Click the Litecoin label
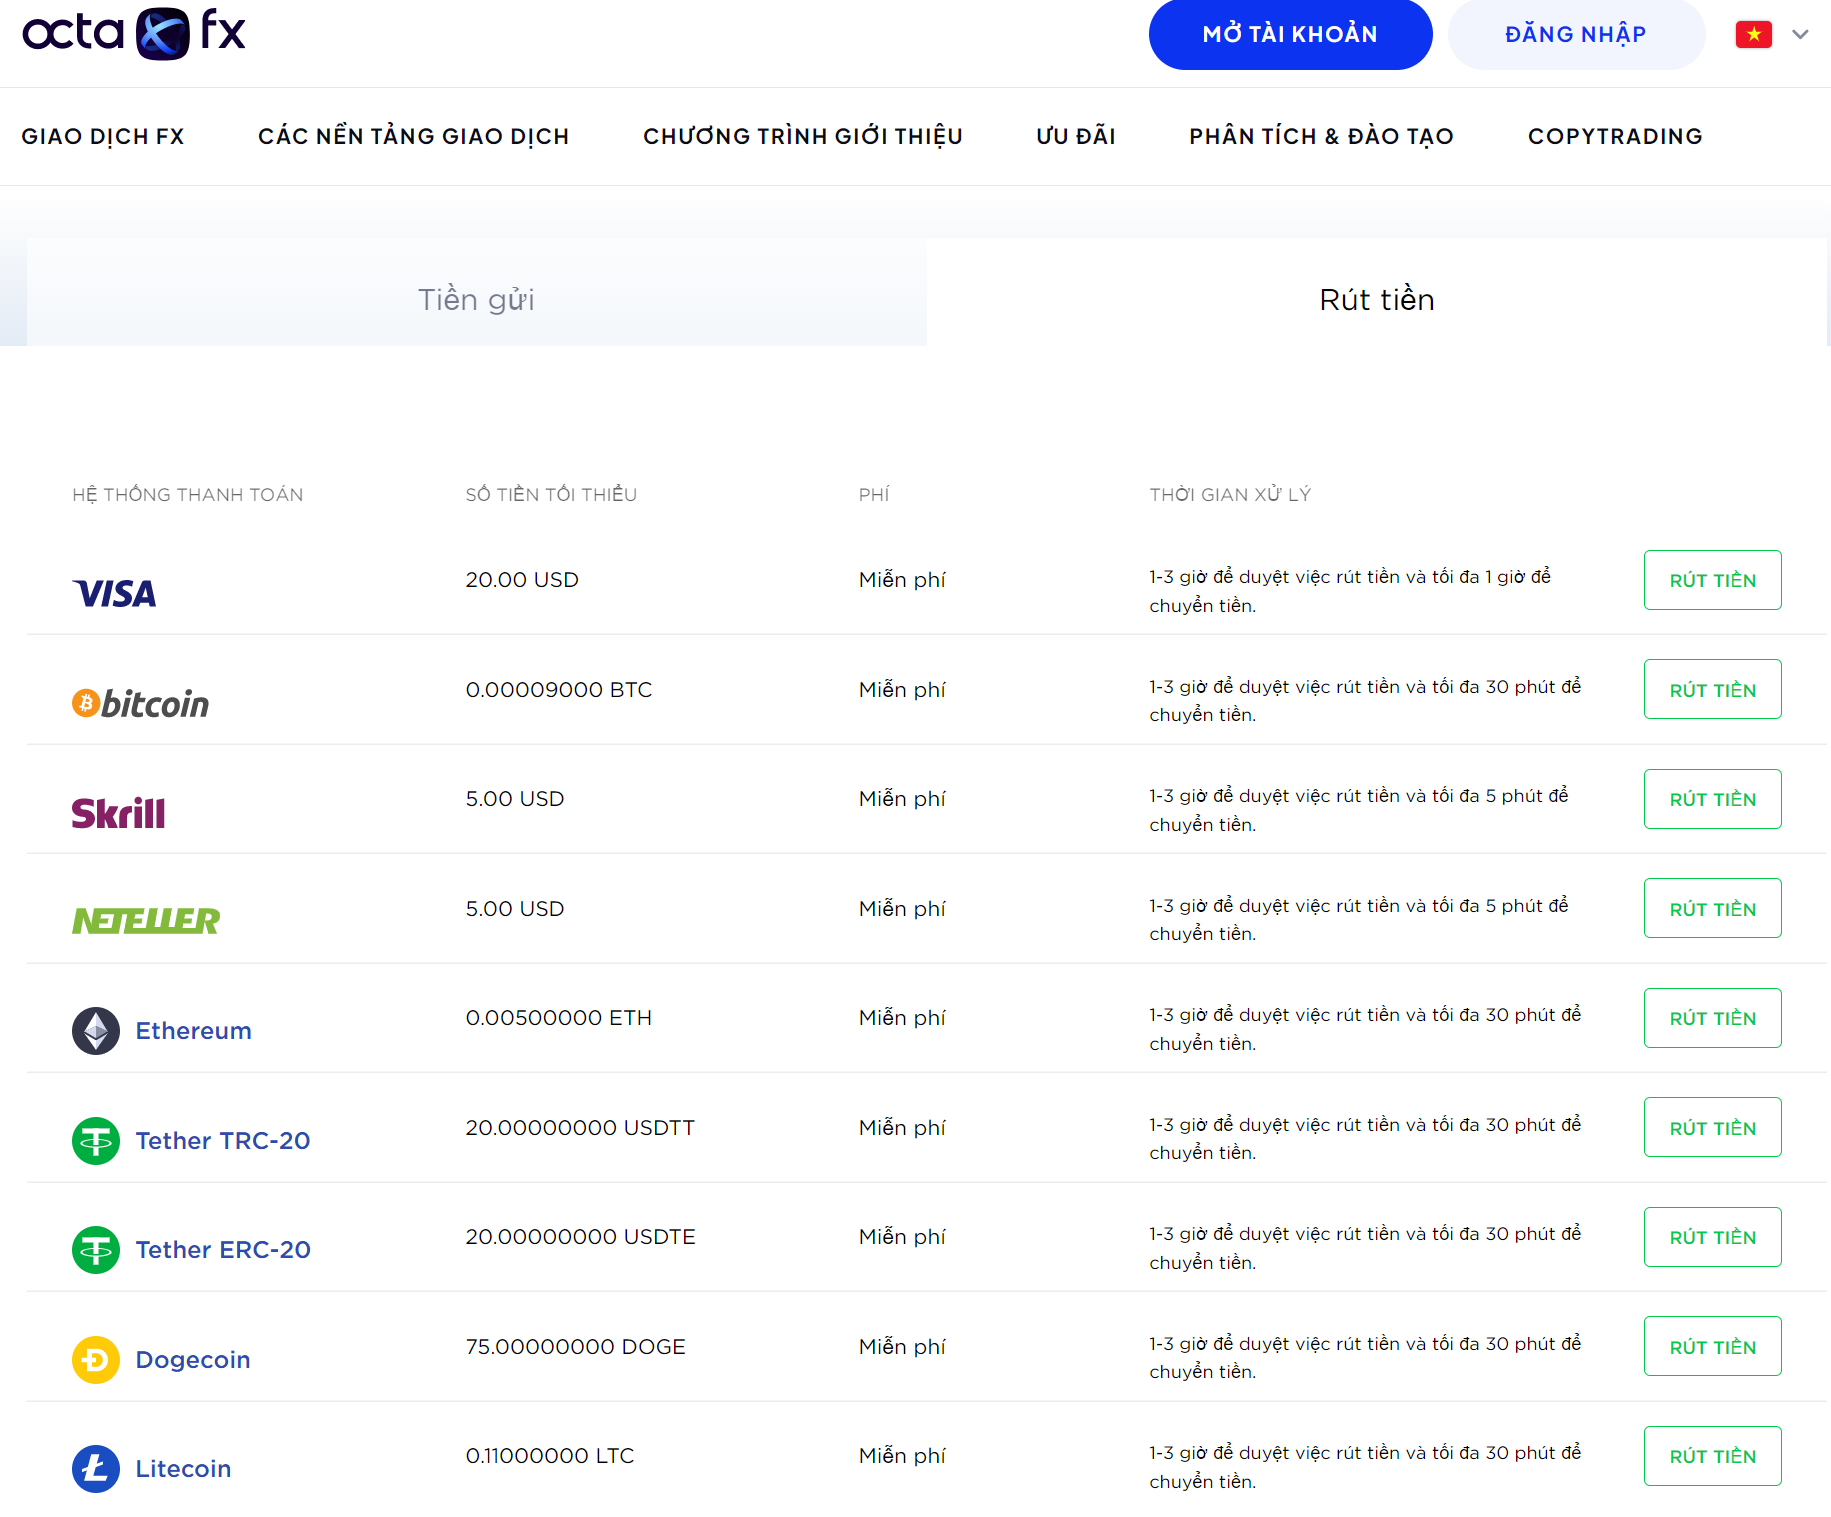1831x1517 pixels. tap(184, 1469)
